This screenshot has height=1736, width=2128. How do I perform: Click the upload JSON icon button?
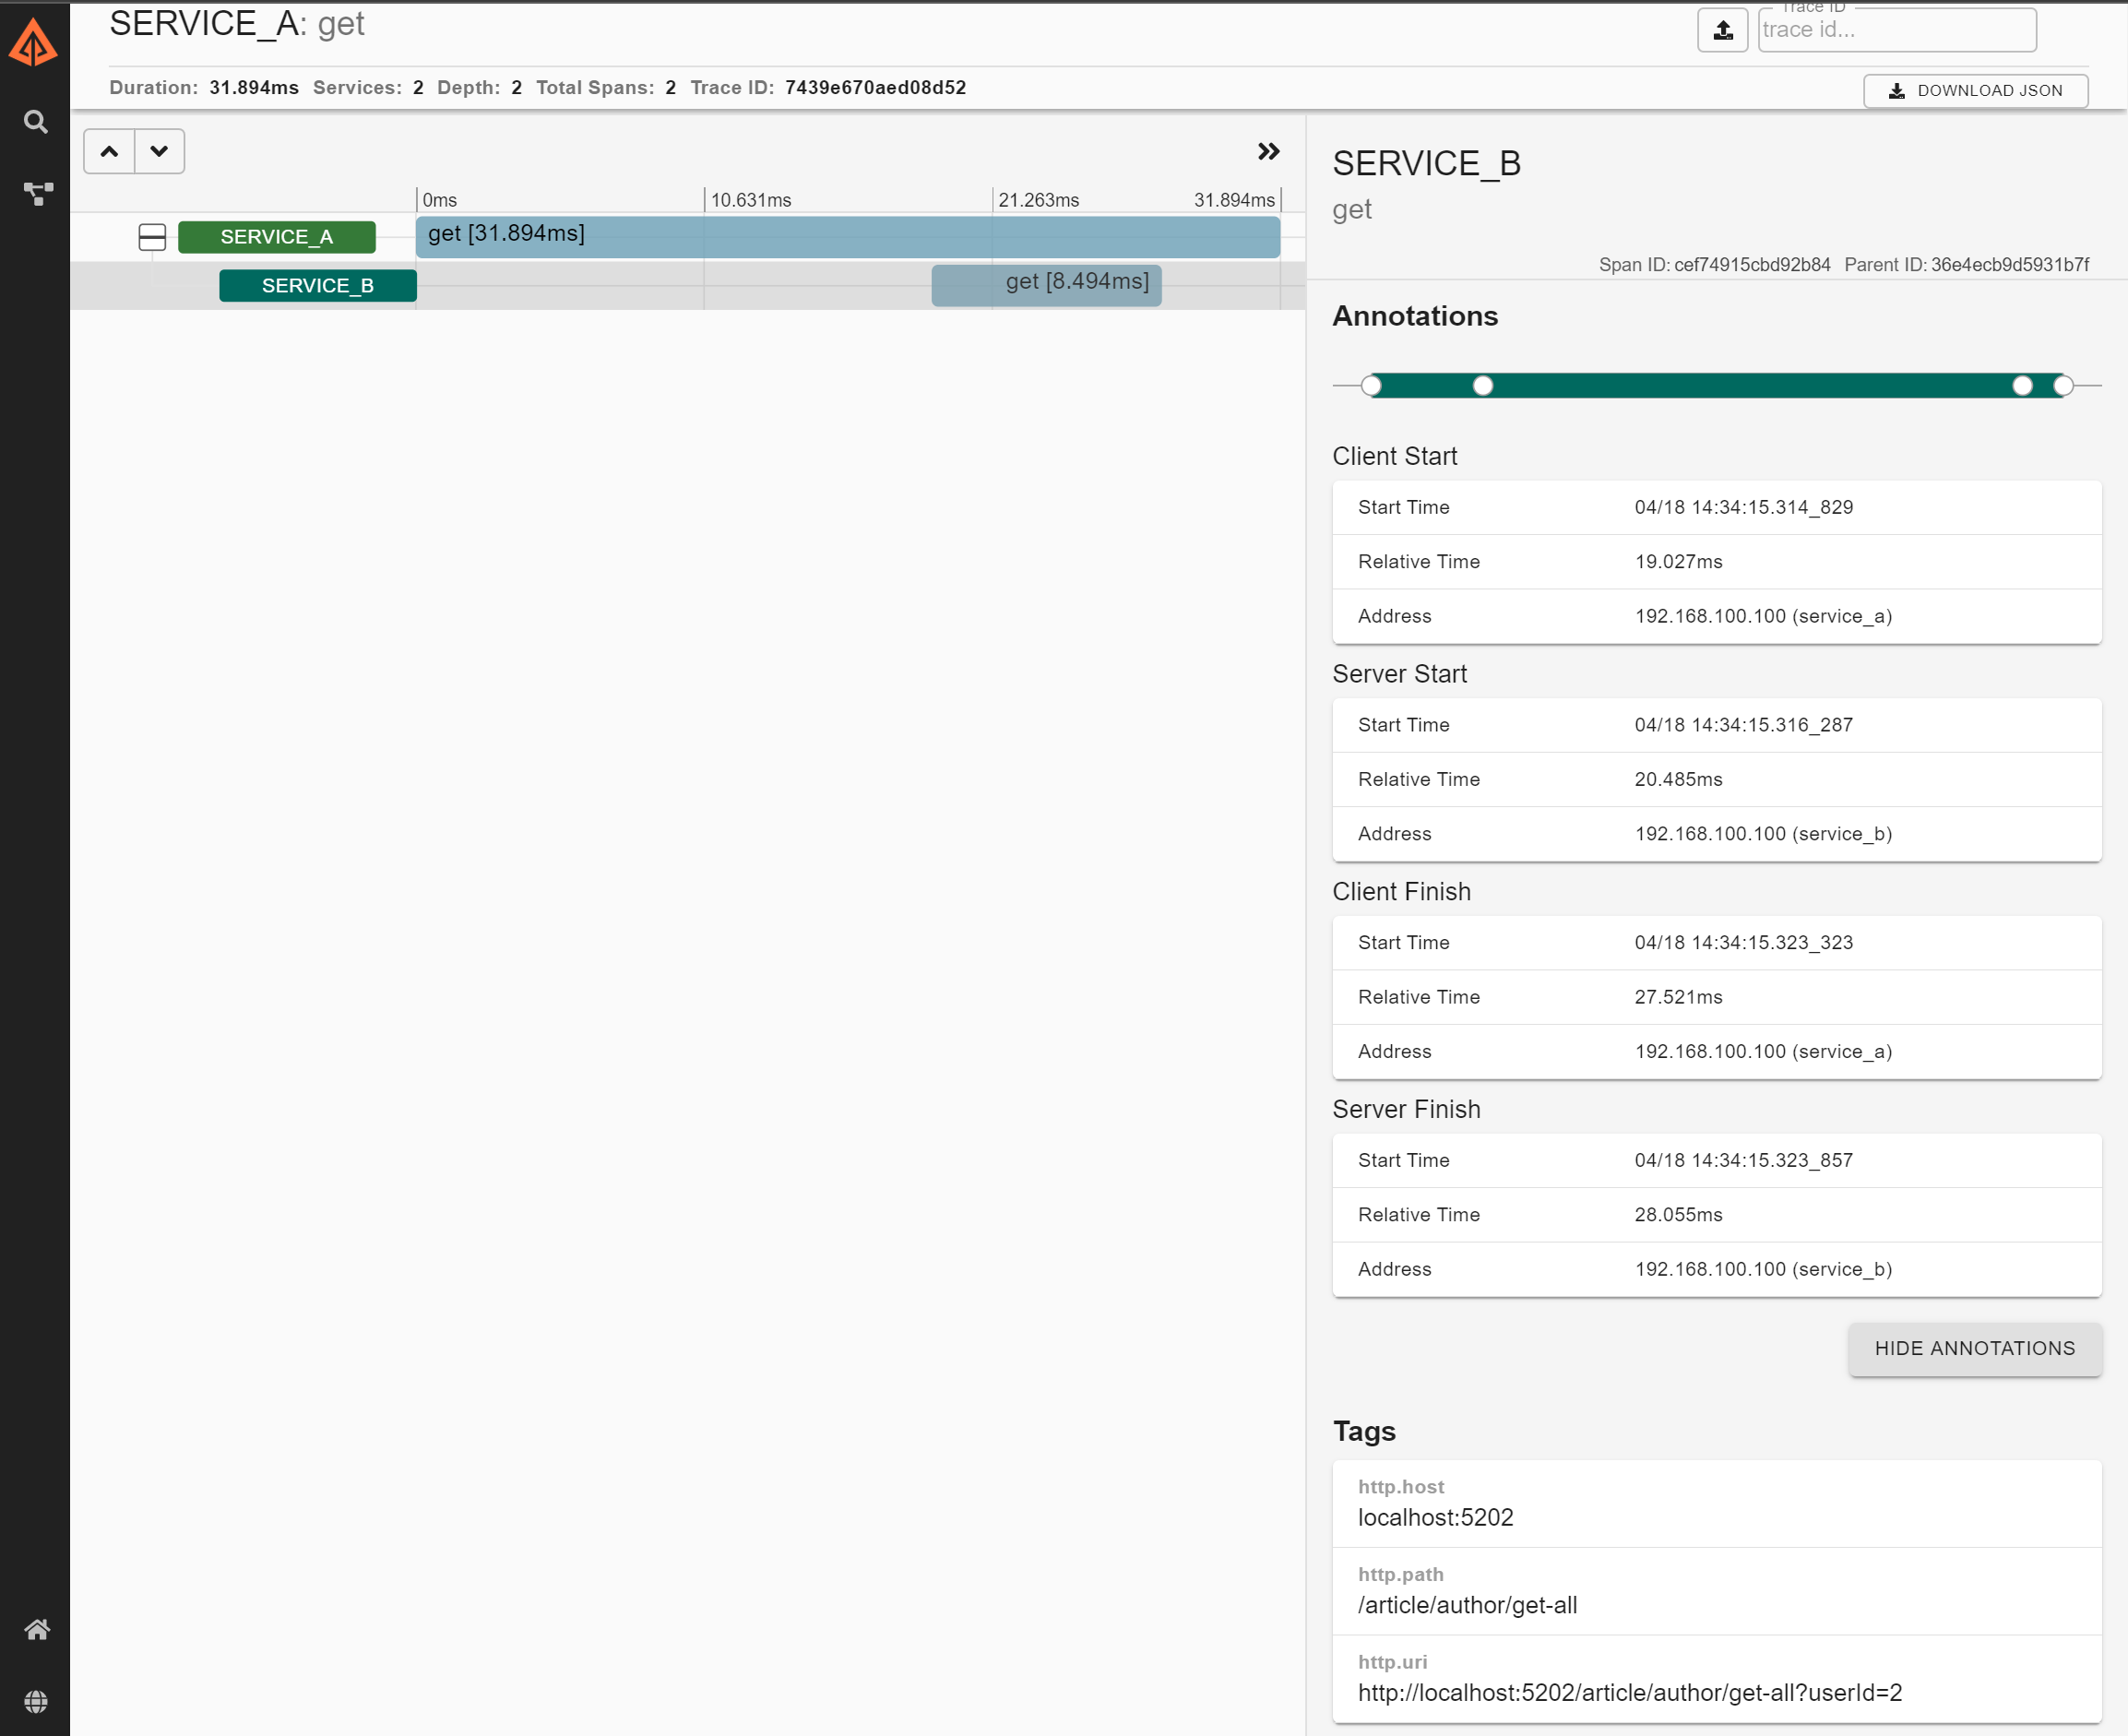1722,31
